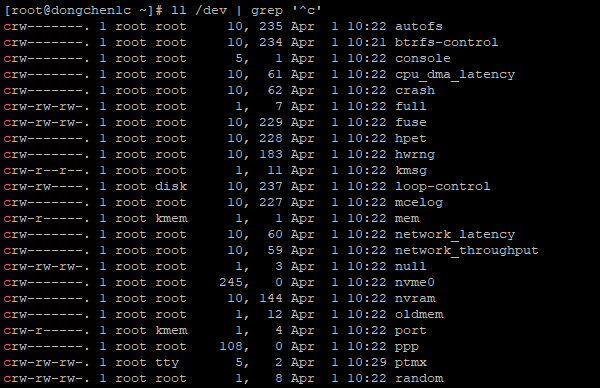Click the nvram device entry
Screen dimensions: 600x388
[x=415, y=298]
